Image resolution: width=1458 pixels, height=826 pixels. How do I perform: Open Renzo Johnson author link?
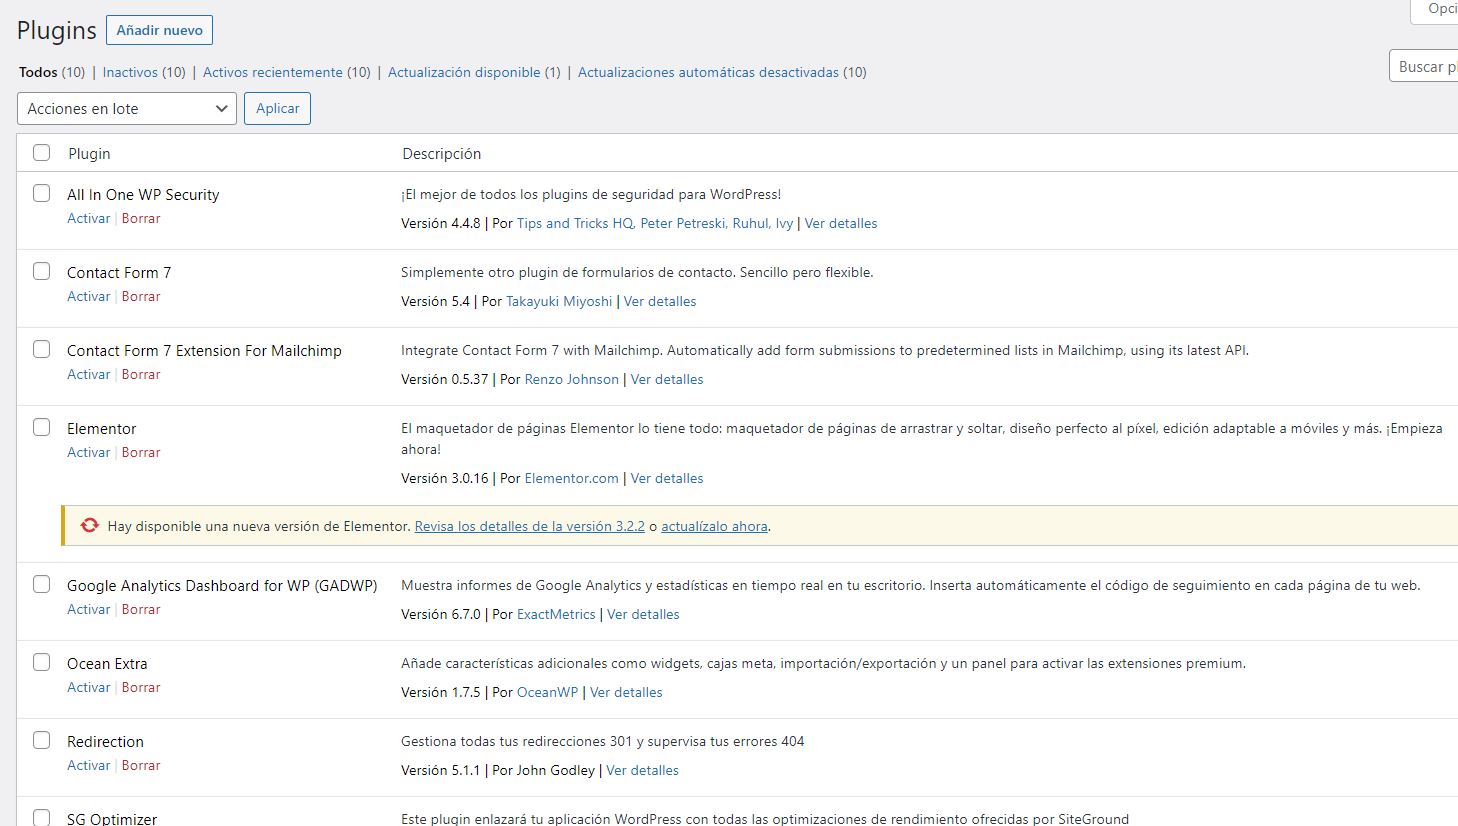pos(572,379)
